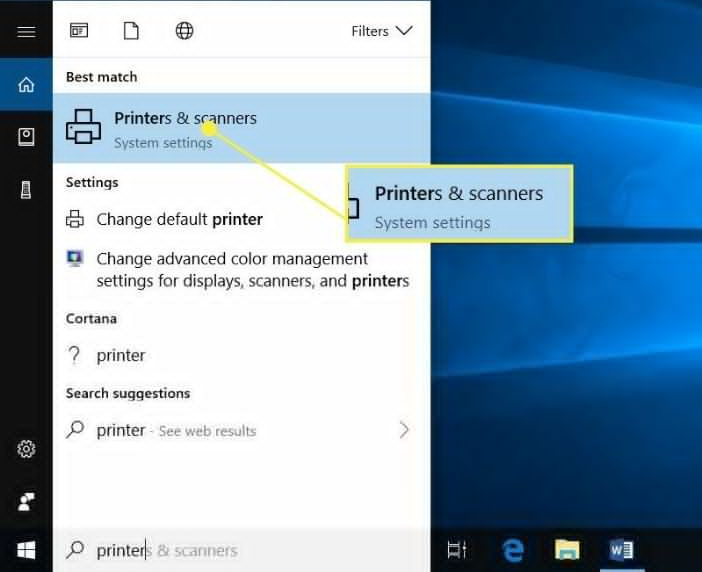Open the Settings gear icon
This screenshot has height=572, width=702.
tap(26, 450)
